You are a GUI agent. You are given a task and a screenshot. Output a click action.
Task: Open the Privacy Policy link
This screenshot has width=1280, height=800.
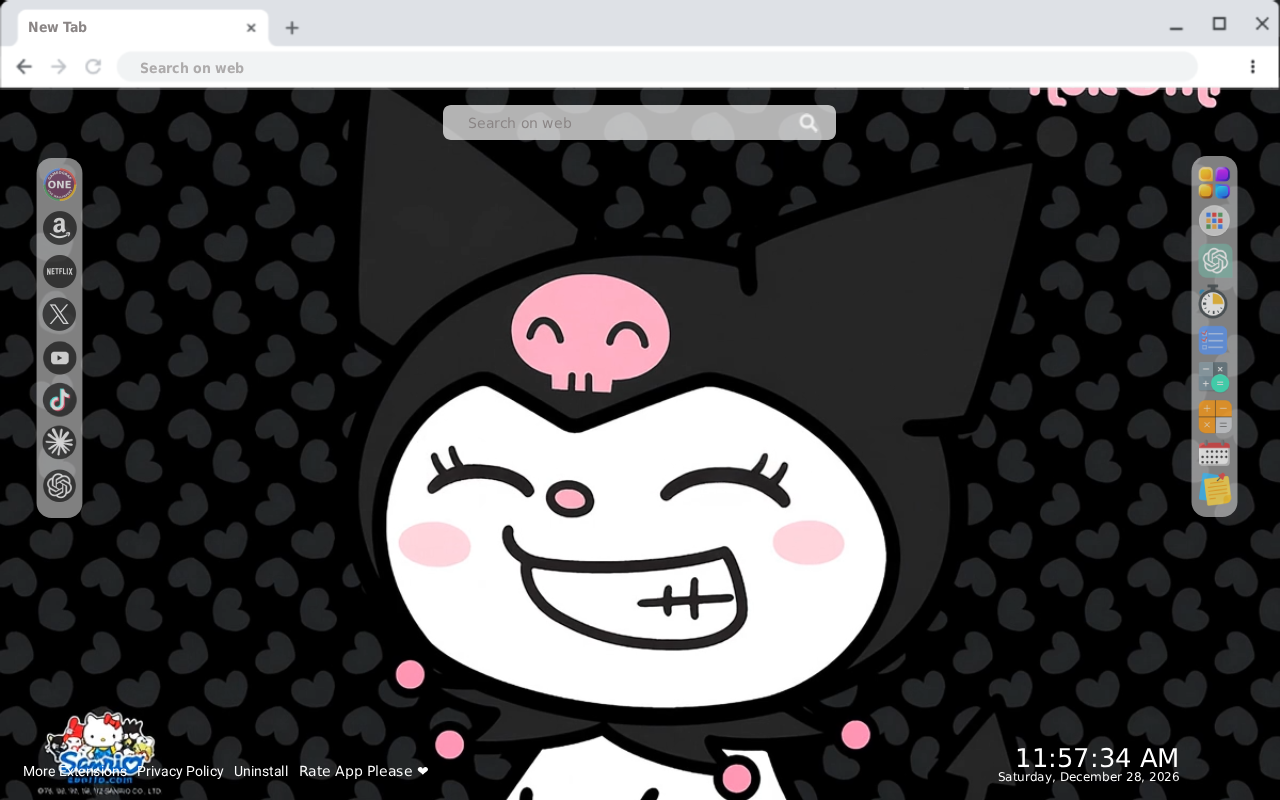coord(180,771)
